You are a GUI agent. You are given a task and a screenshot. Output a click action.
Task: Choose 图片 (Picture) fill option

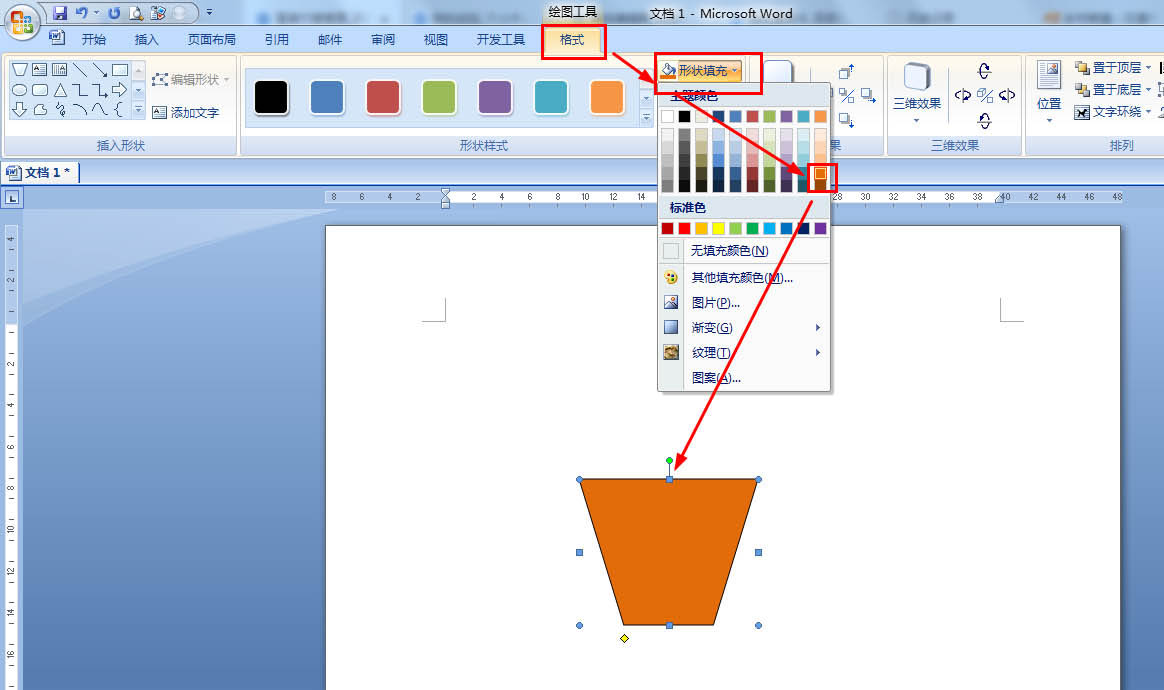[x=745, y=302]
